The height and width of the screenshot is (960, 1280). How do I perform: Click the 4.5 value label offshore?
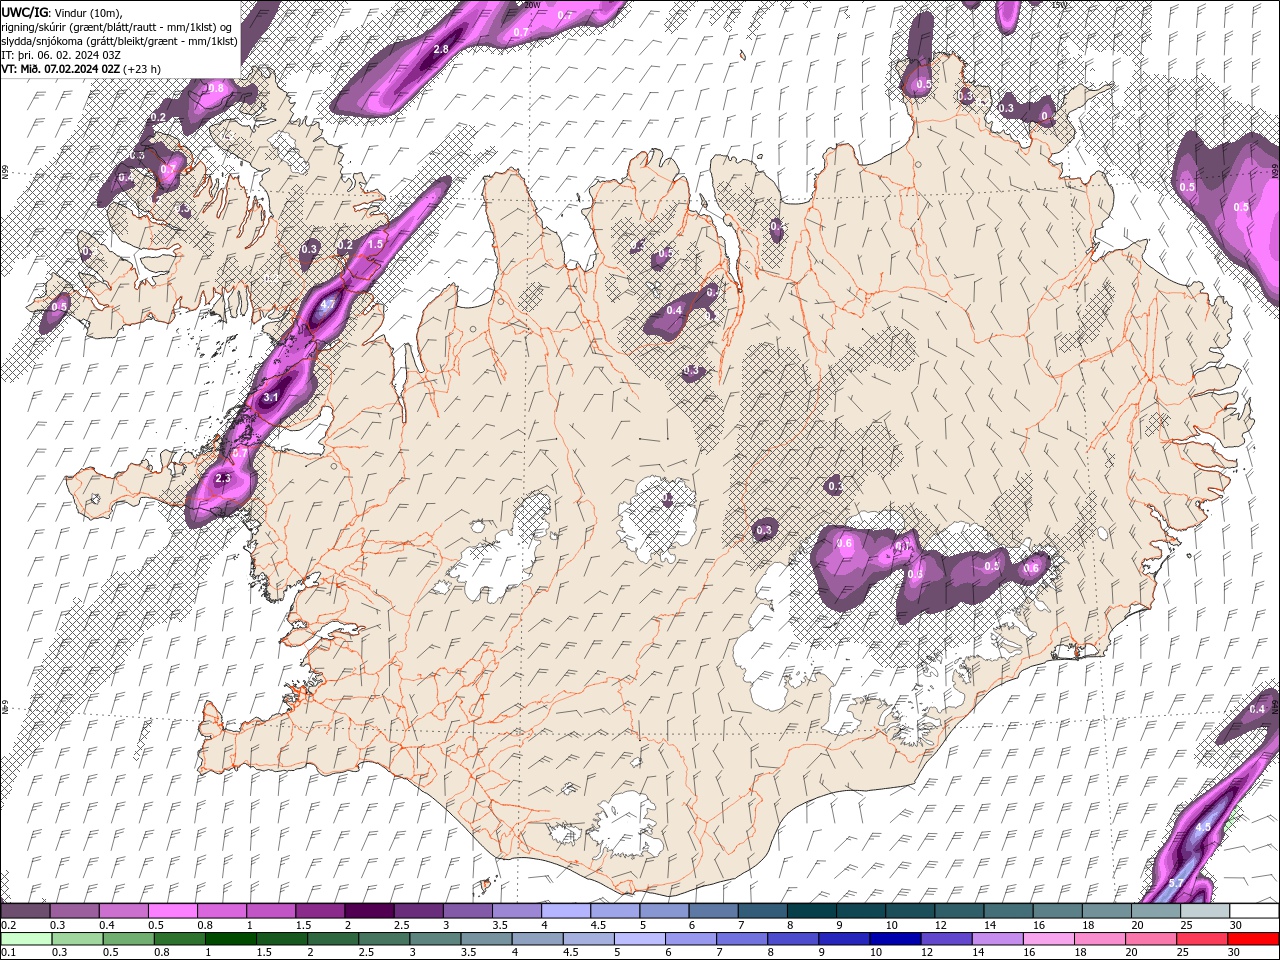pyautogui.click(x=1203, y=828)
